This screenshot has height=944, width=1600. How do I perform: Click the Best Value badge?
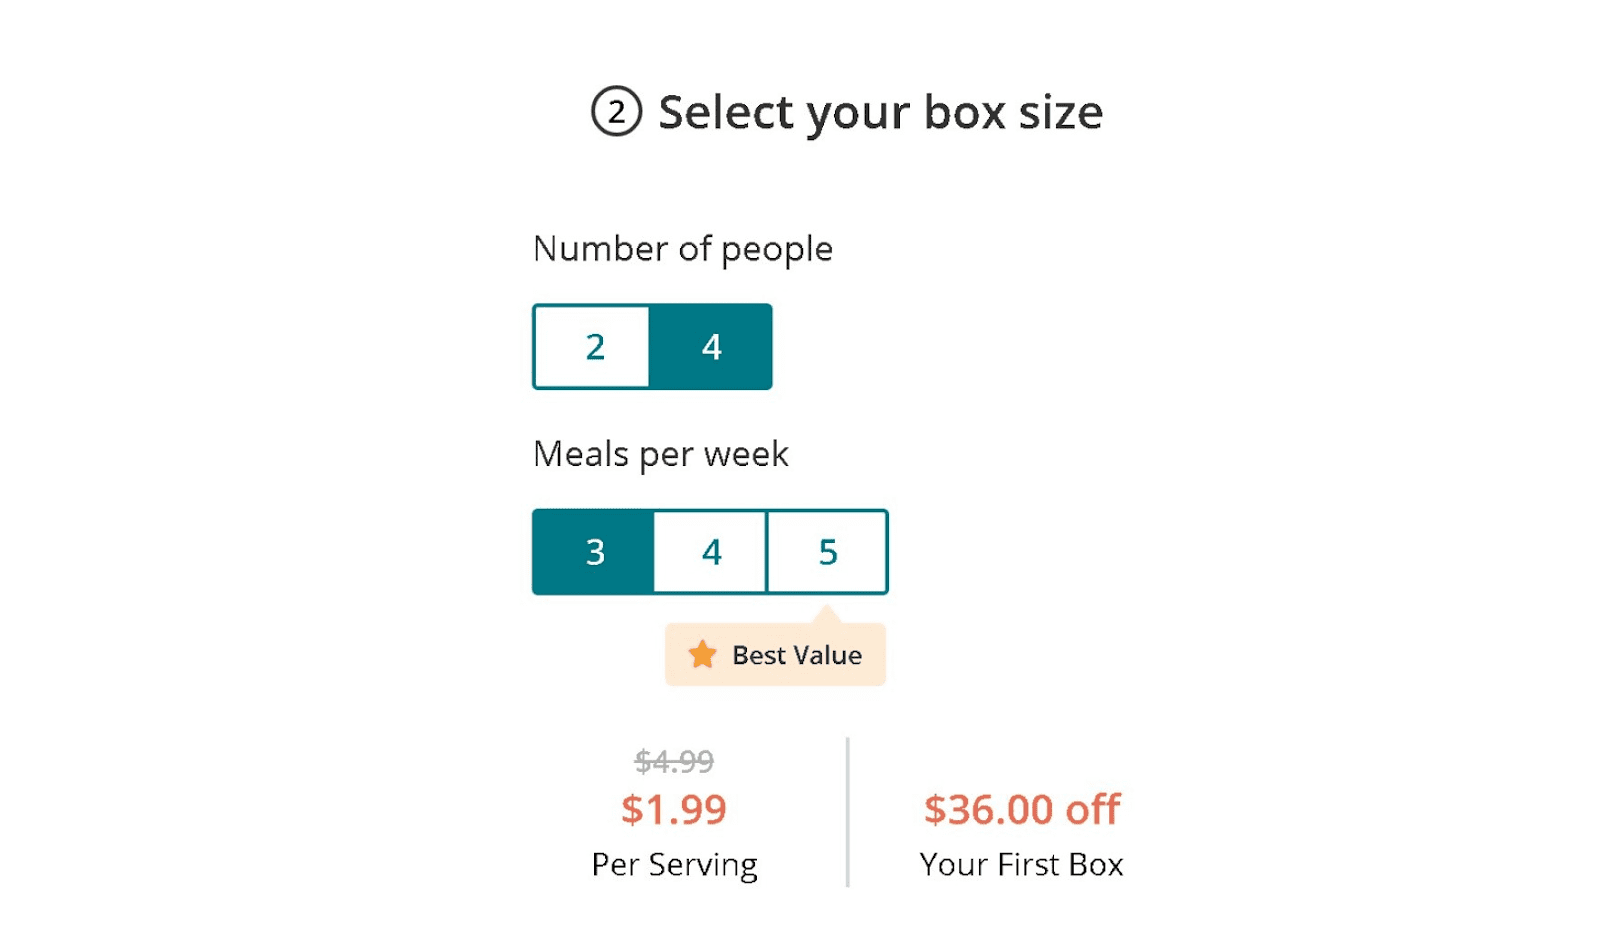(776, 654)
